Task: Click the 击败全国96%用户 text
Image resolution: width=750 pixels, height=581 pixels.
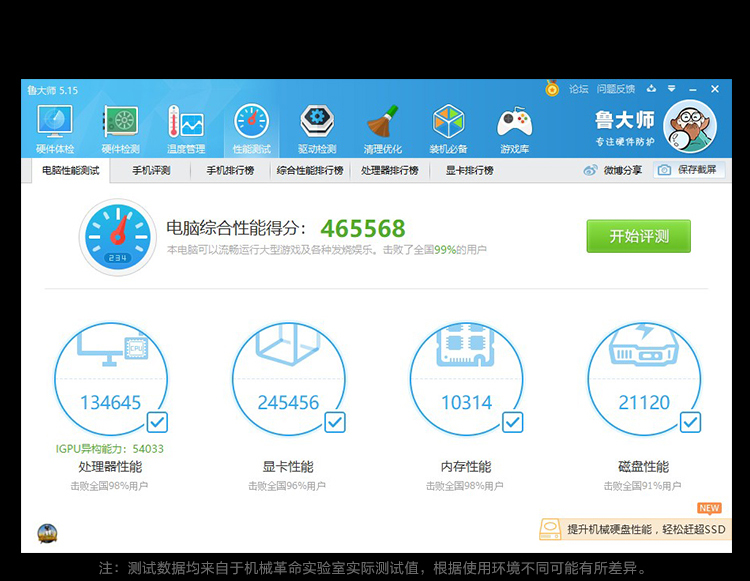Action: [x=287, y=486]
